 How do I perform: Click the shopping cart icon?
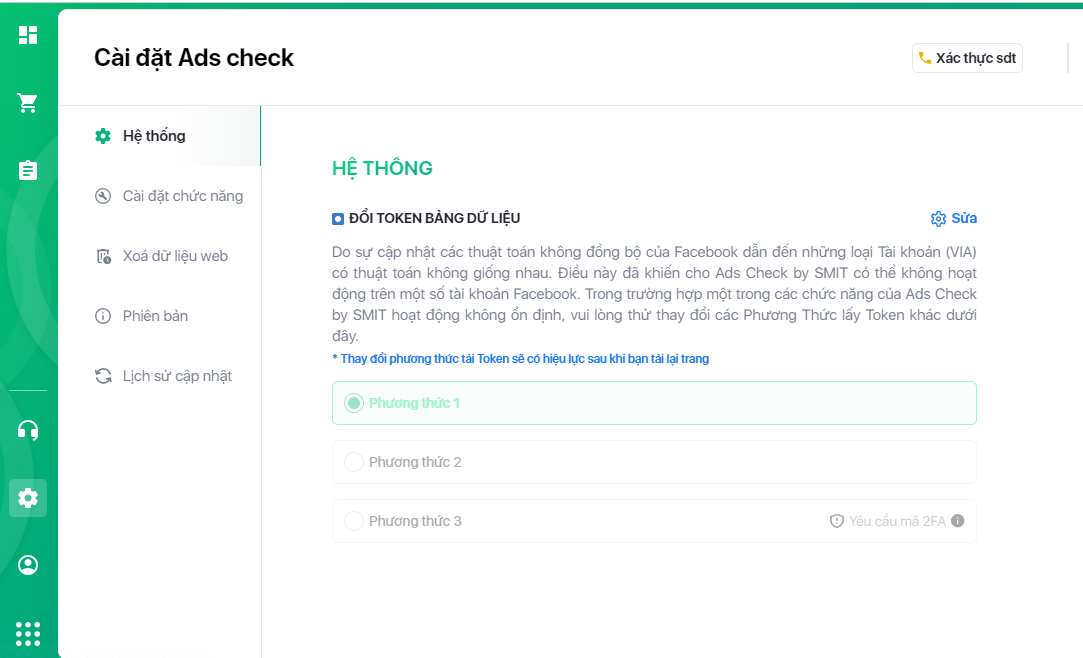tap(28, 103)
